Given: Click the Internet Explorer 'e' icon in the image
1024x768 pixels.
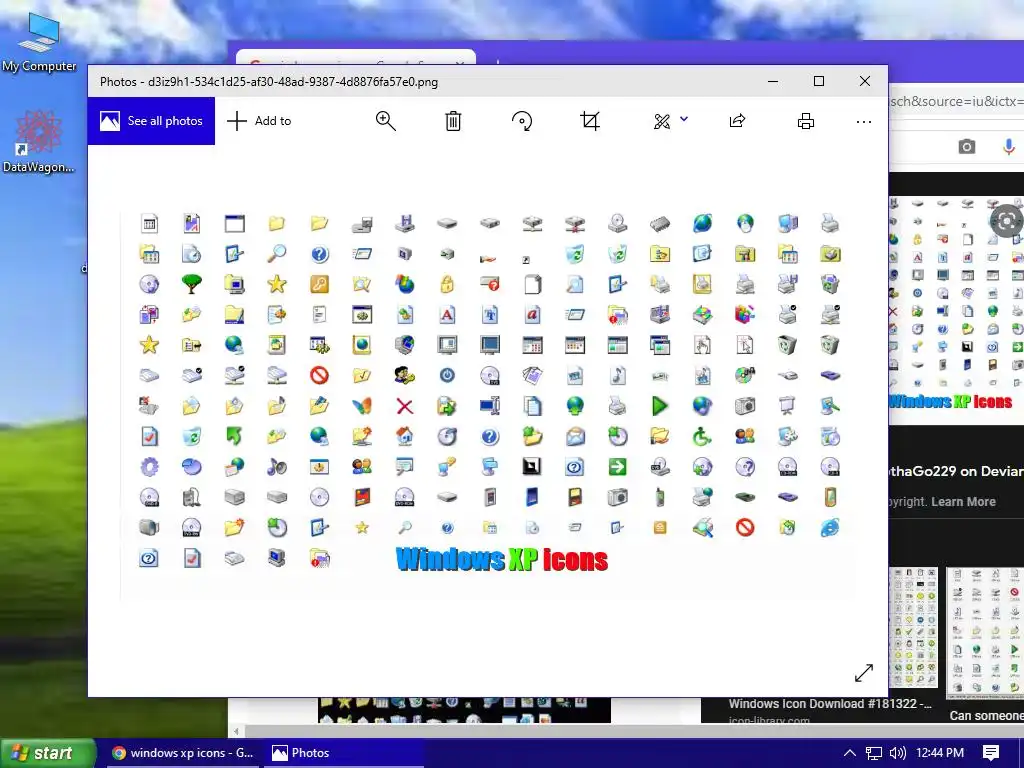Looking at the screenshot, I should [x=830, y=528].
